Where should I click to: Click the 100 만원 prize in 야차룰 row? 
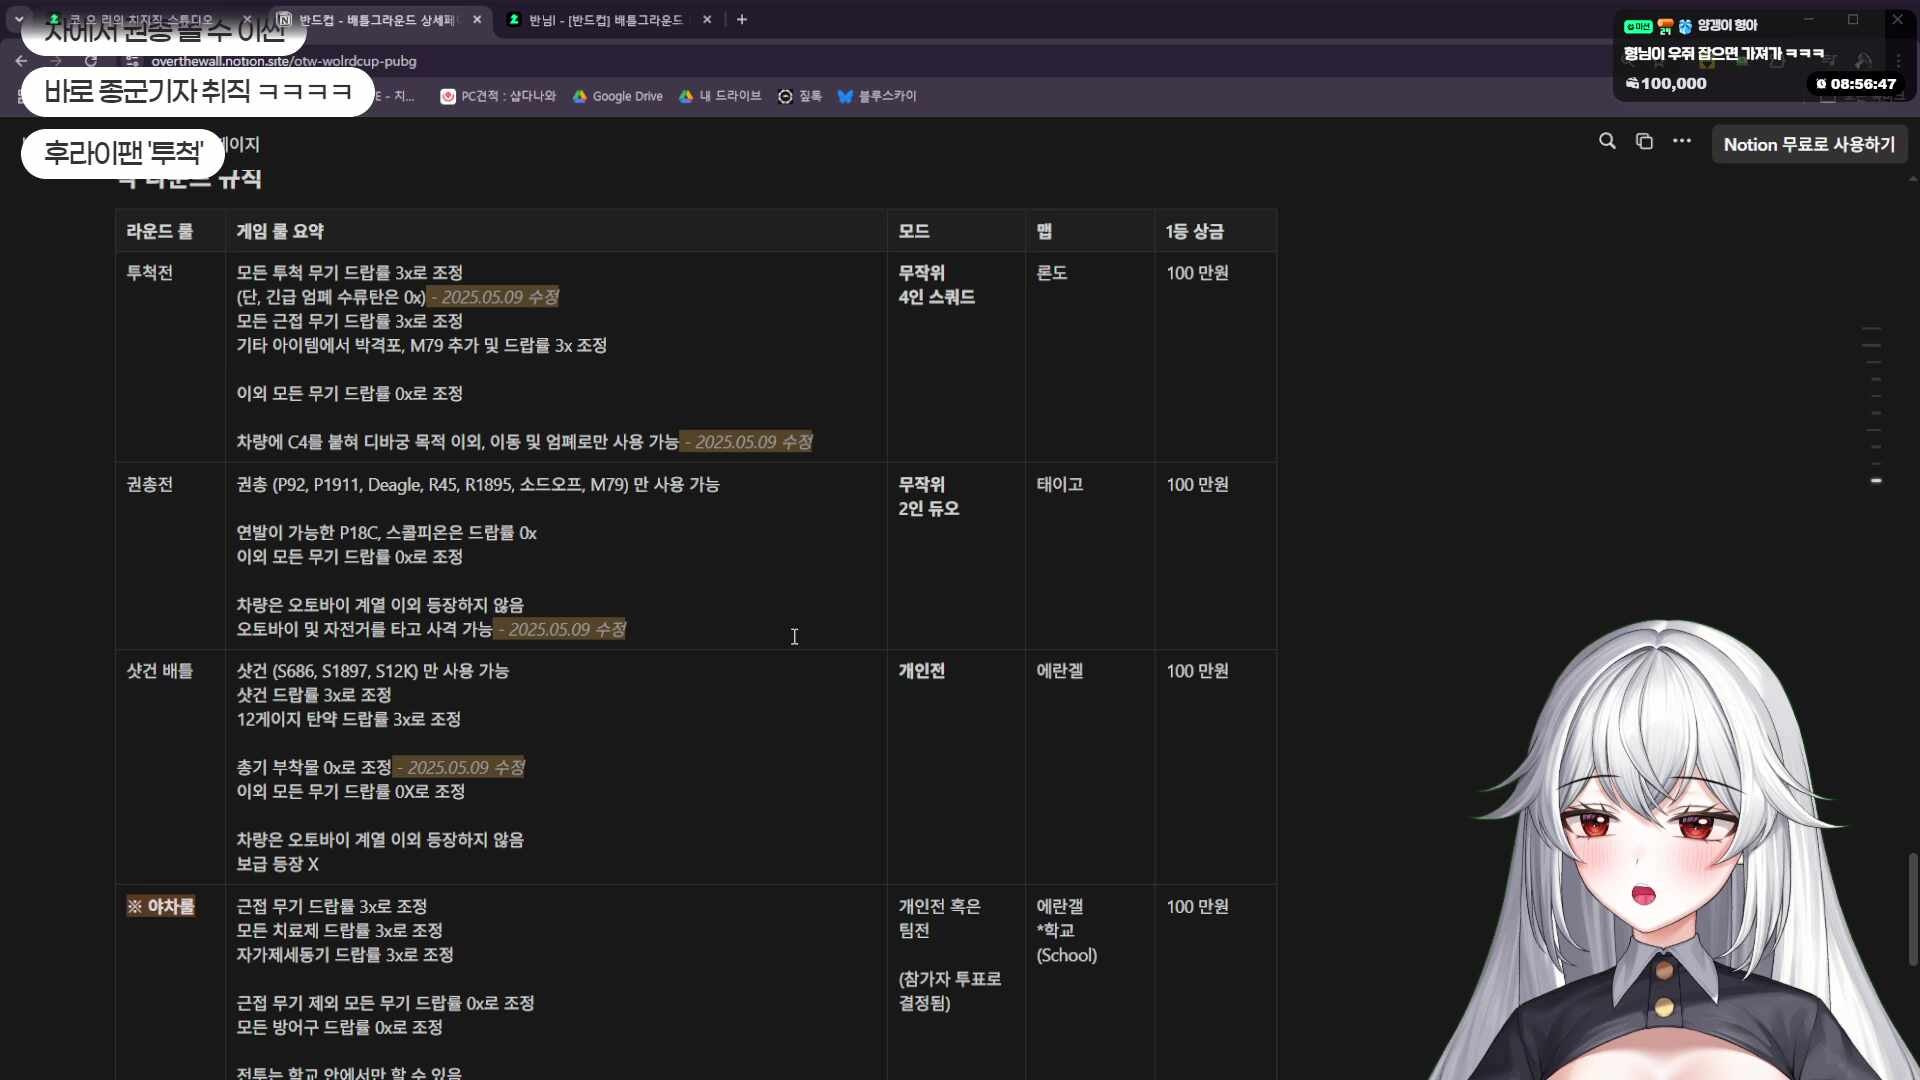click(x=1197, y=907)
